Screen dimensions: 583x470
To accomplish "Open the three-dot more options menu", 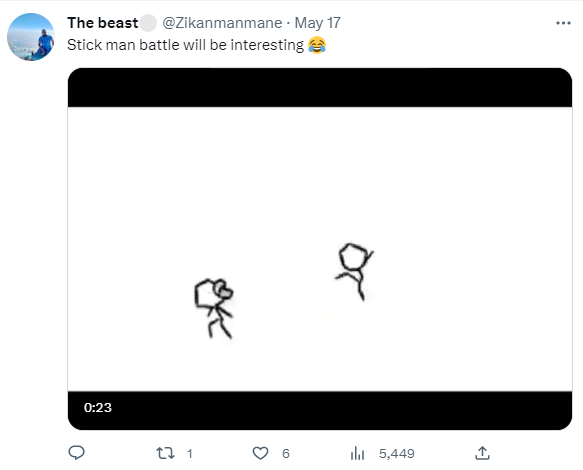I will [563, 23].
